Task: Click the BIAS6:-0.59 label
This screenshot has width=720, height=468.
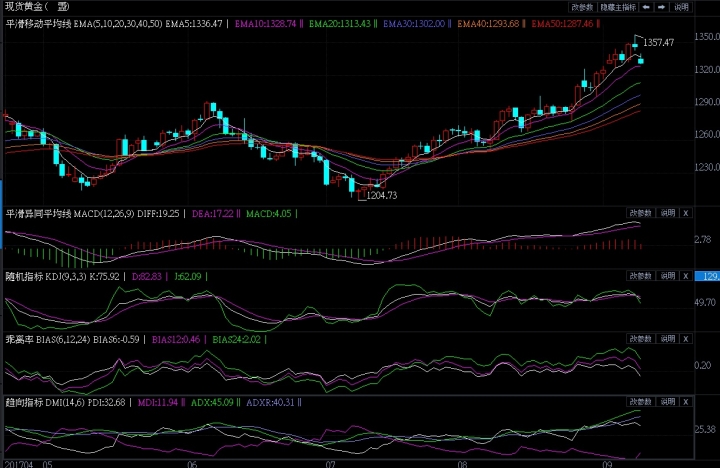Action: [x=116, y=339]
